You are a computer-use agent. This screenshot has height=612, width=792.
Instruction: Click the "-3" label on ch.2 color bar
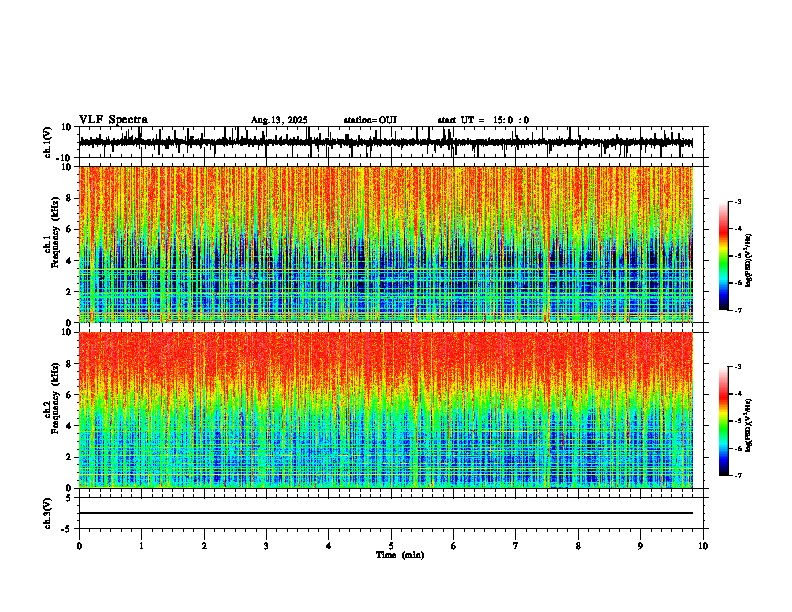click(x=737, y=367)
